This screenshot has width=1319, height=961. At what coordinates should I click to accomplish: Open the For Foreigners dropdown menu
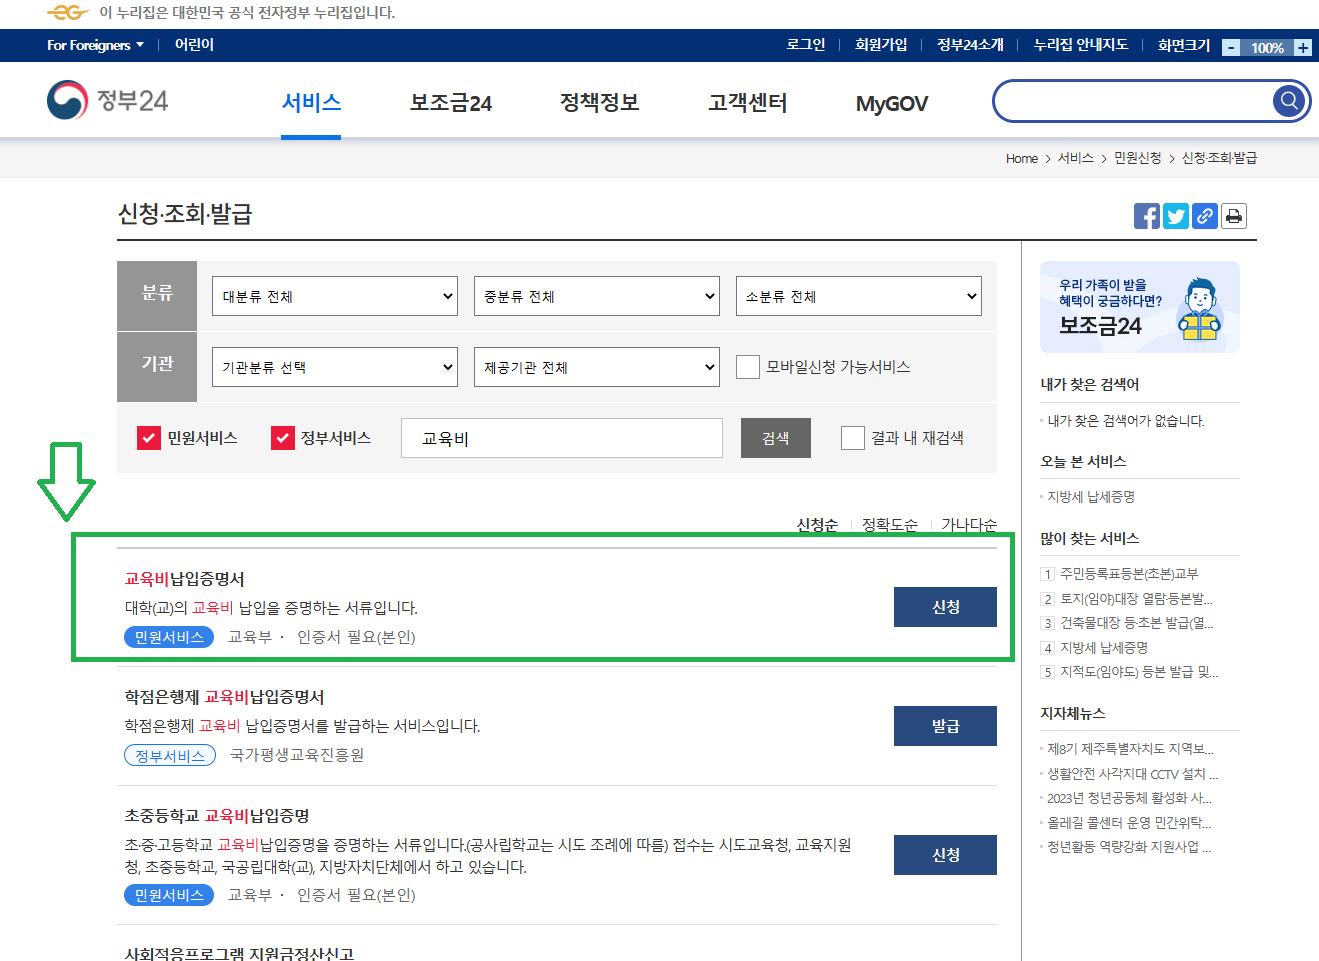[95, 45]
